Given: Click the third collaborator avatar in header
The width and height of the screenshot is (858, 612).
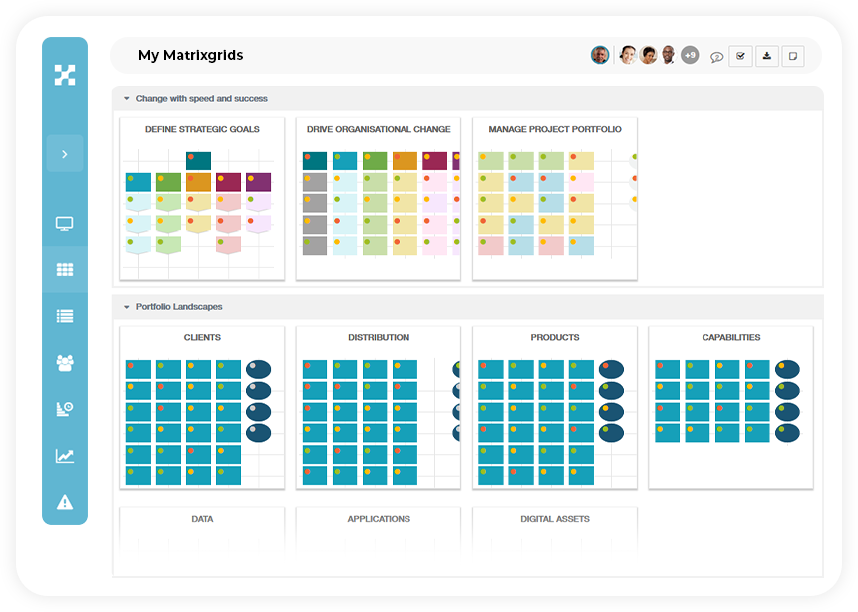Looking at the screenshot, I should pos(648,55).
